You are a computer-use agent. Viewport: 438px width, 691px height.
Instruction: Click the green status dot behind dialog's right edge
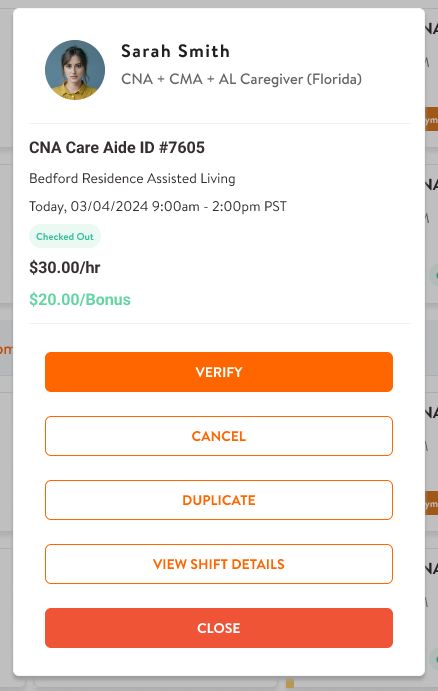point(434,275)
